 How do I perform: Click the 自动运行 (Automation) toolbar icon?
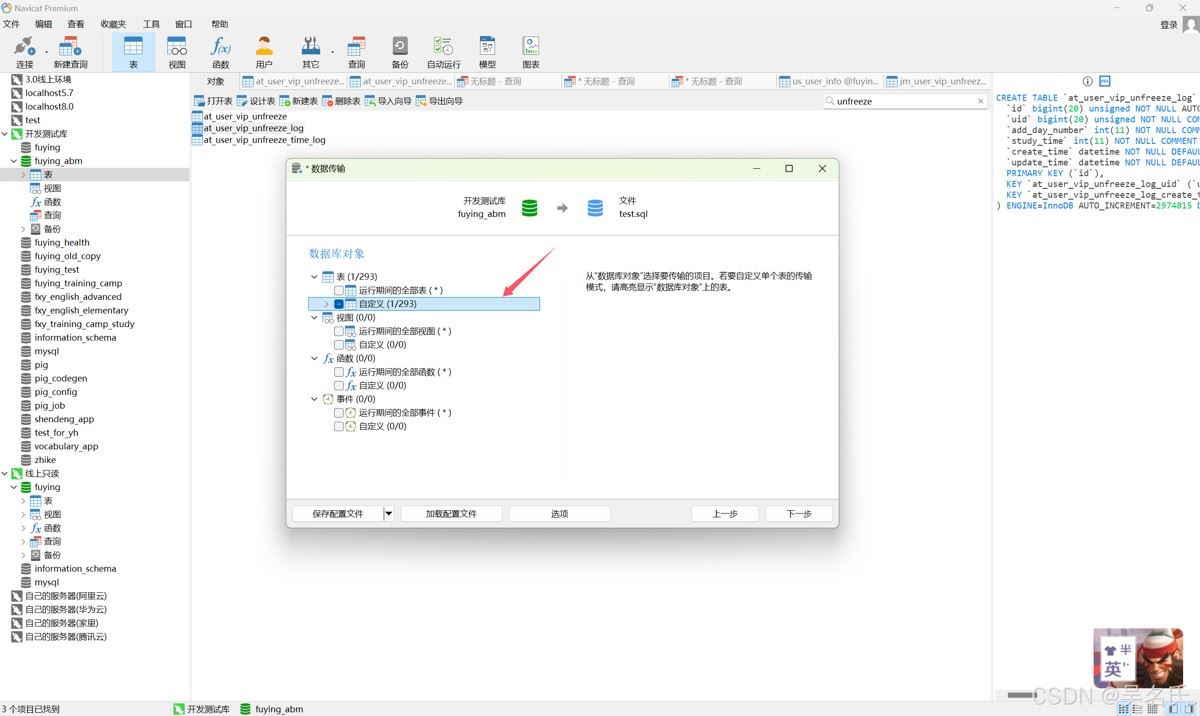tap(443, 52)
